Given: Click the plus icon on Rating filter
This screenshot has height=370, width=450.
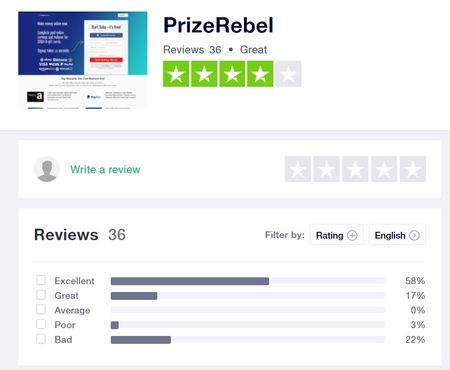Looking at the screenshot, I should tap(352, 235).
